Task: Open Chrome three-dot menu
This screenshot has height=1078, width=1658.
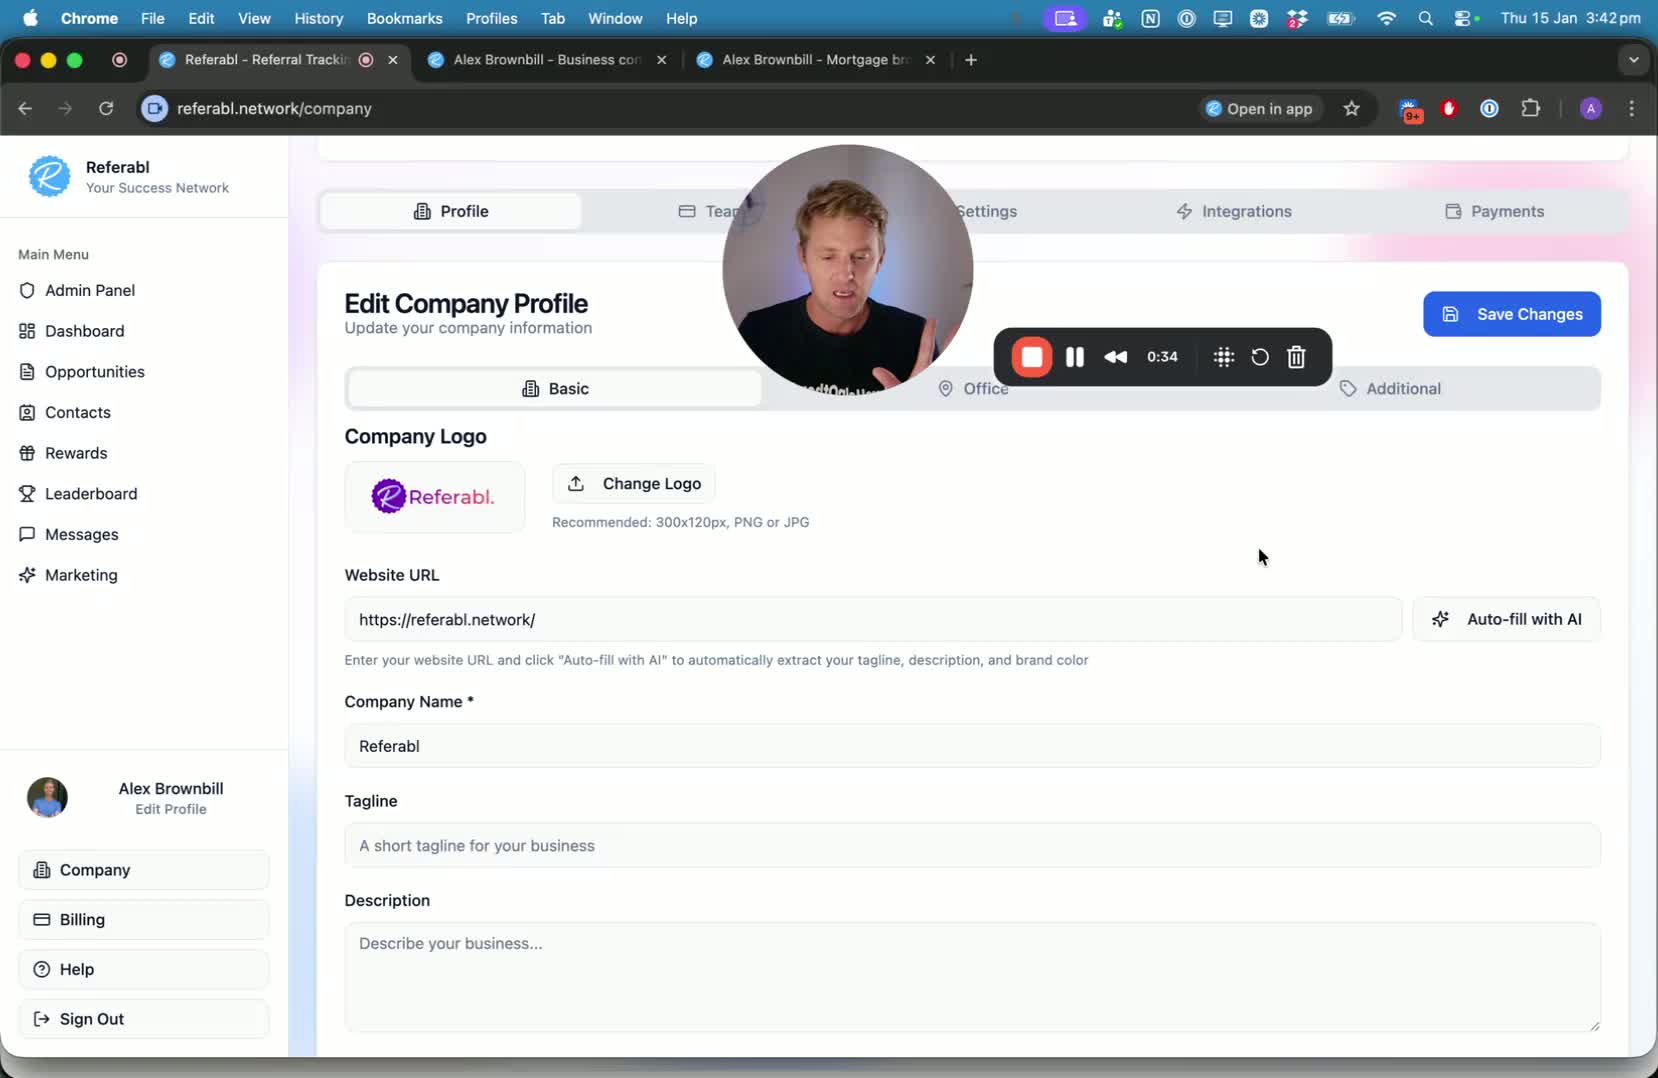Action: [x=1632, y=108]
